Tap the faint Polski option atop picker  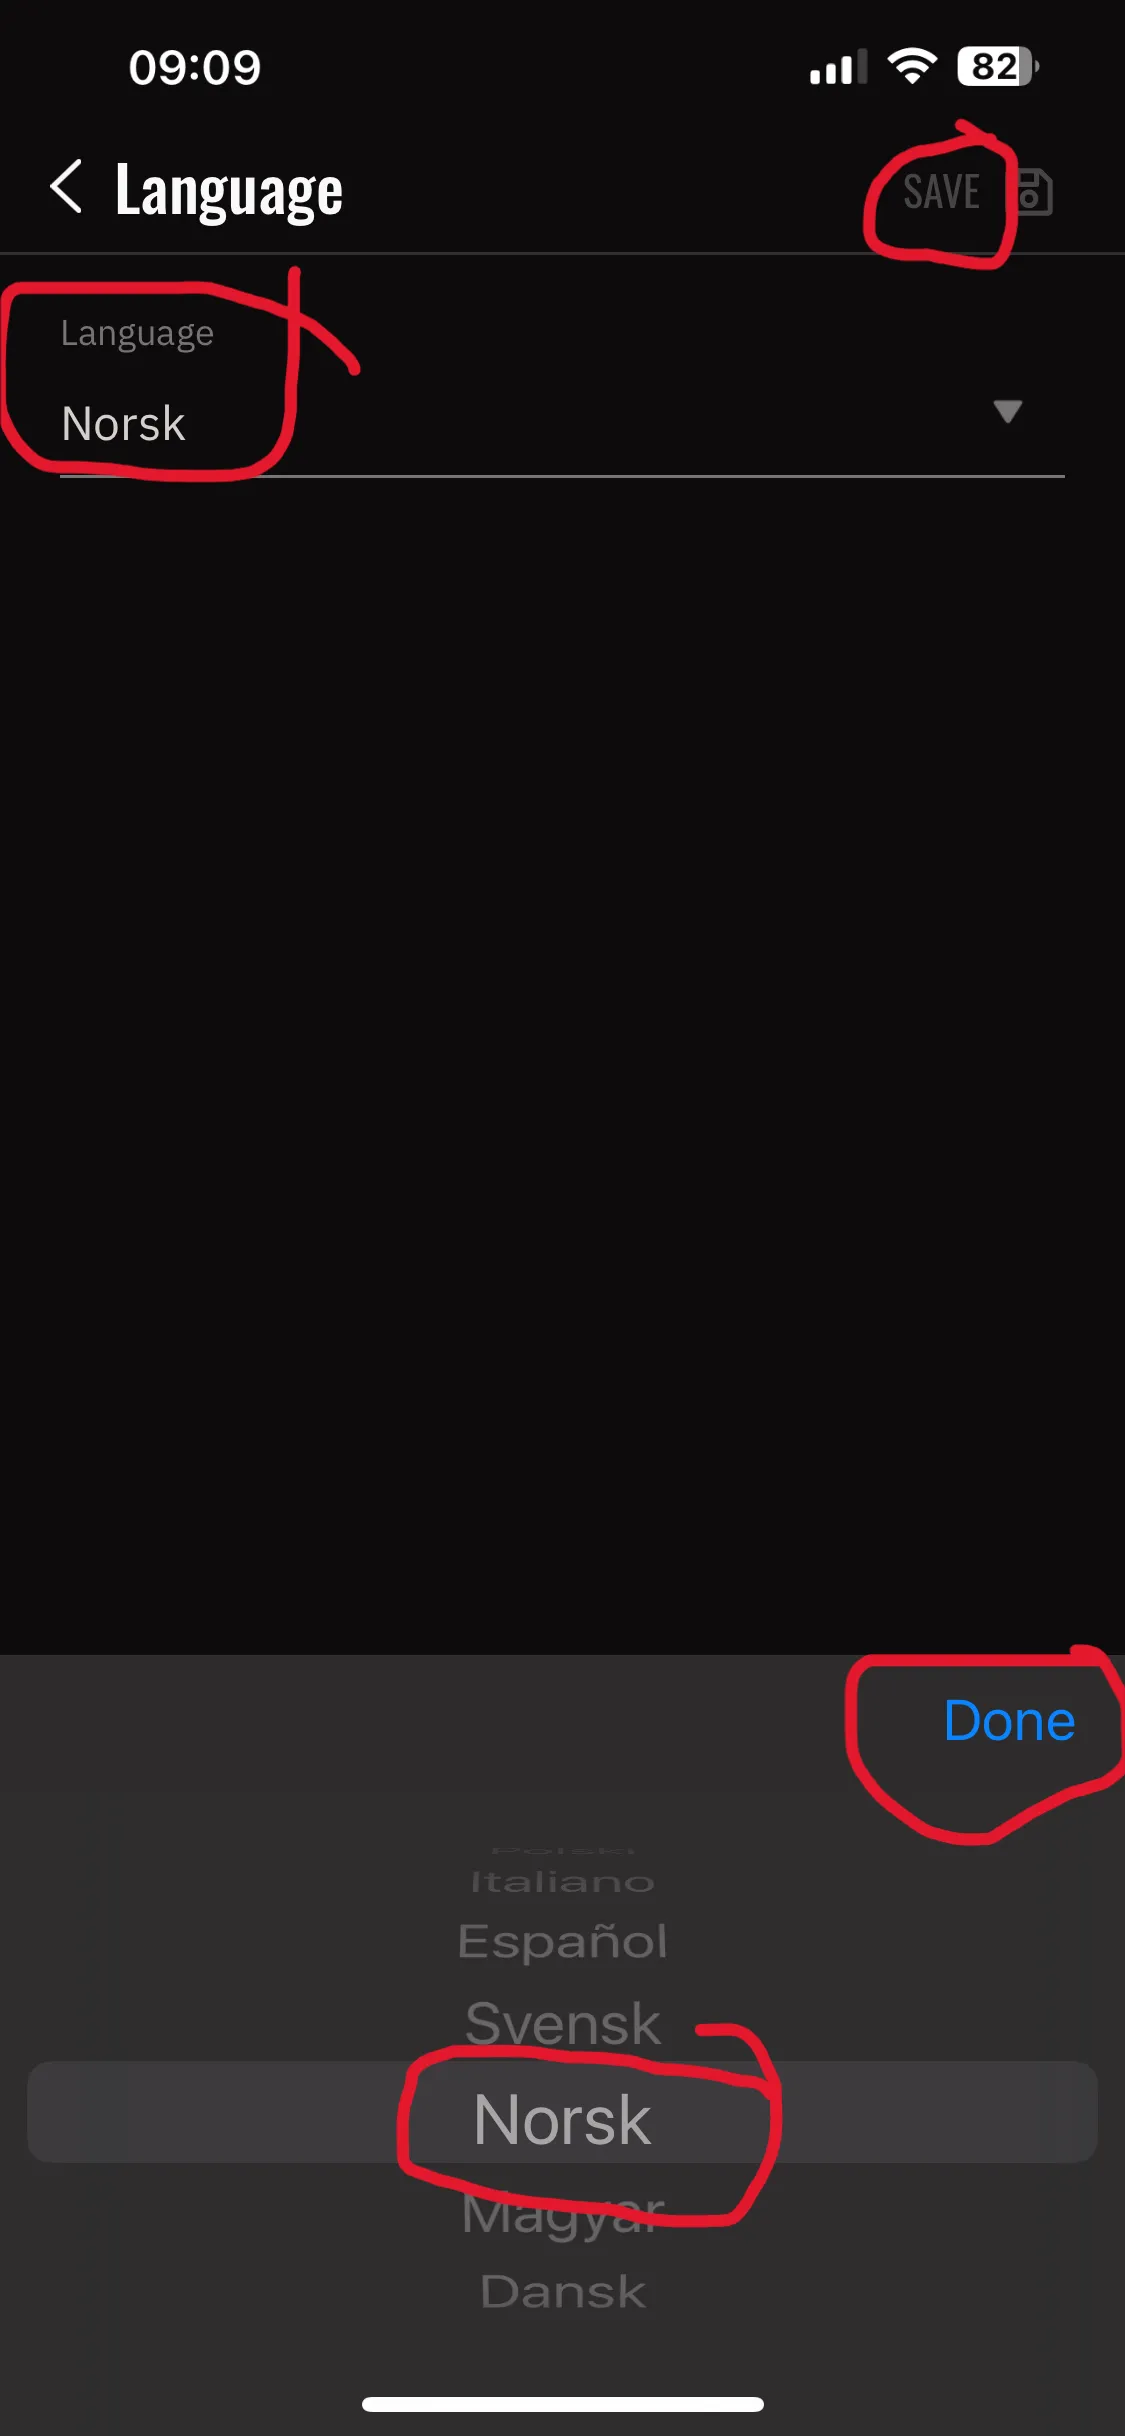tap(563, 1850)
